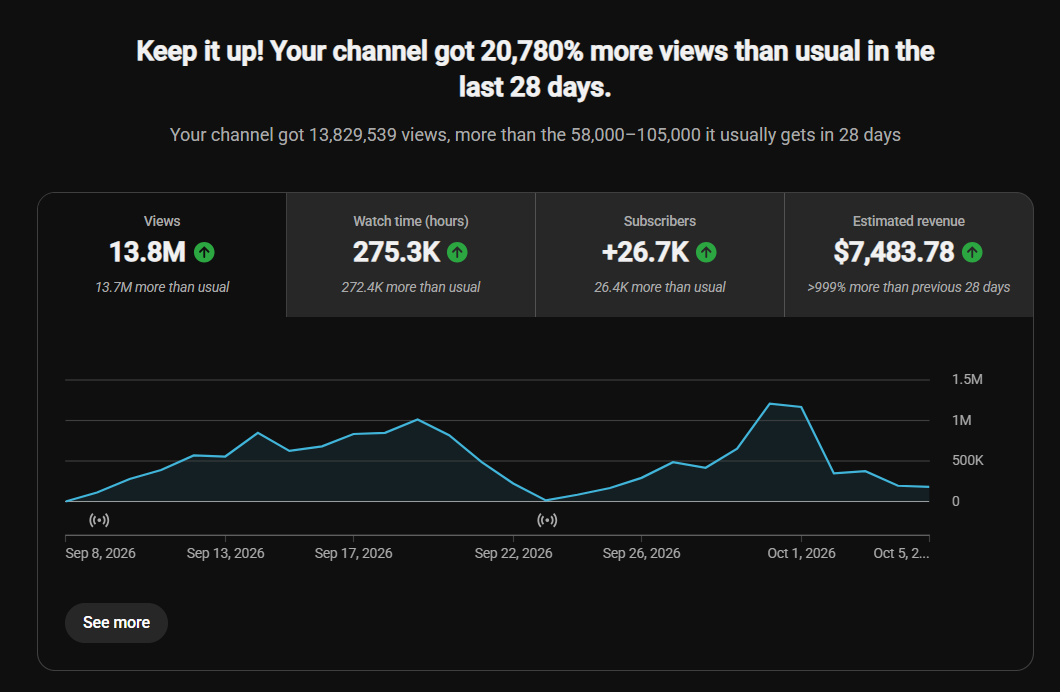Click the green up arrow beside $7,483.78
This screenshot has width=1060, height=692.
click(x=972, y=253)
